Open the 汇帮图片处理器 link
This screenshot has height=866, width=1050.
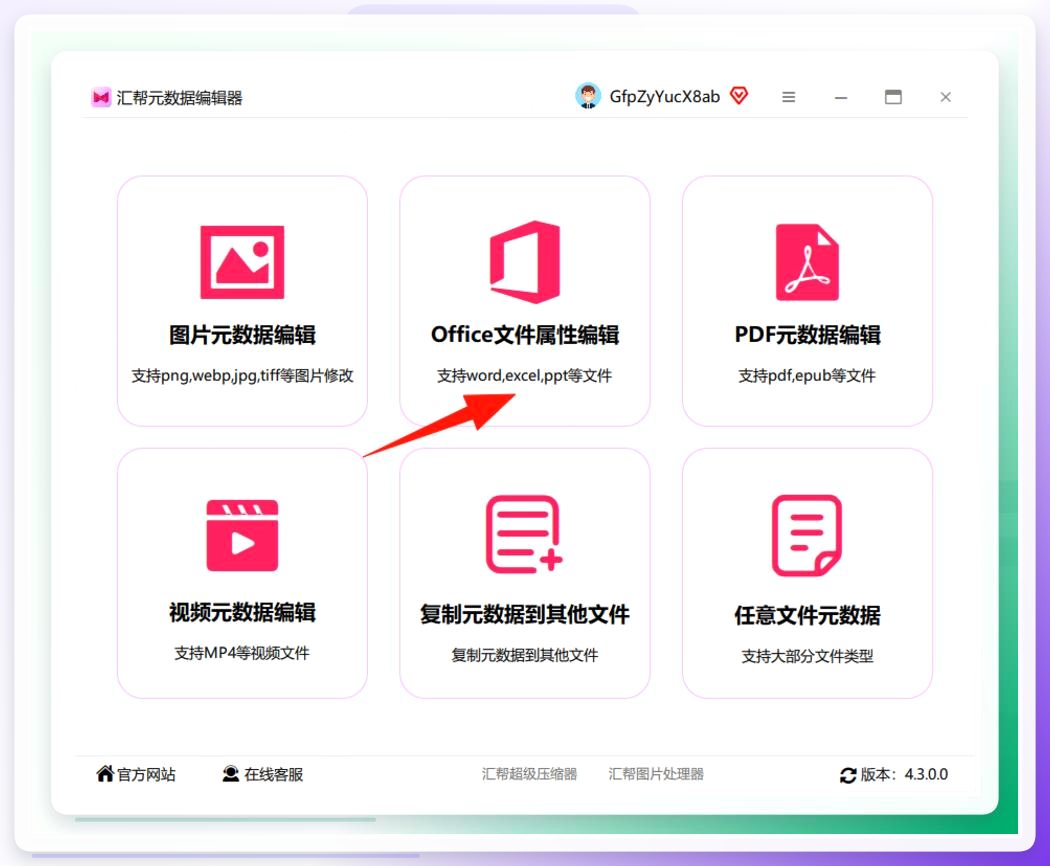[x=656, y=774]
